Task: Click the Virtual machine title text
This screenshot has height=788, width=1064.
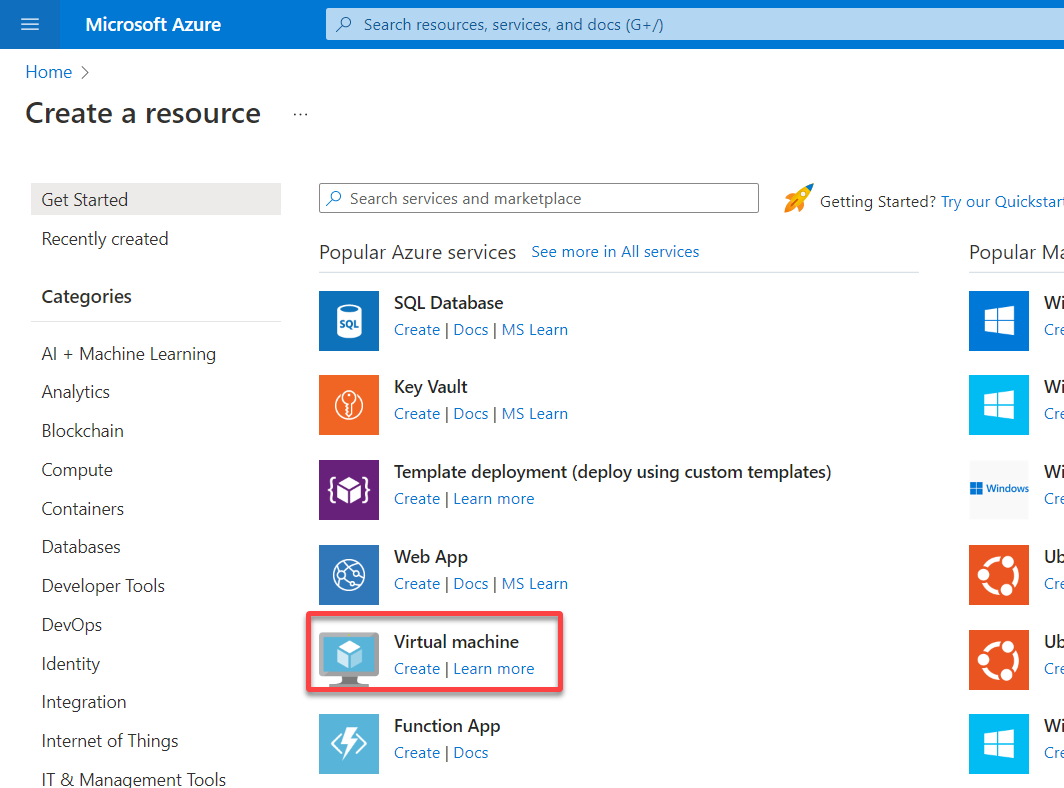Action: pos(456,641)
